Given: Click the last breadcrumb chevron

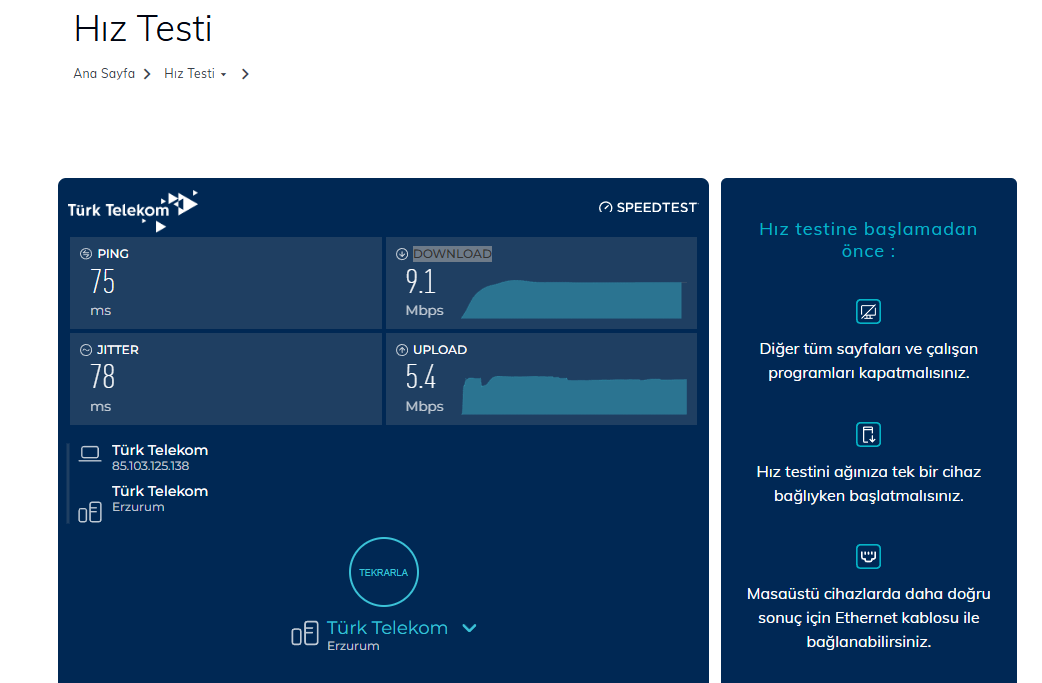Looking at the screenshot, I should pyautogui.click(x=245, y=74).
